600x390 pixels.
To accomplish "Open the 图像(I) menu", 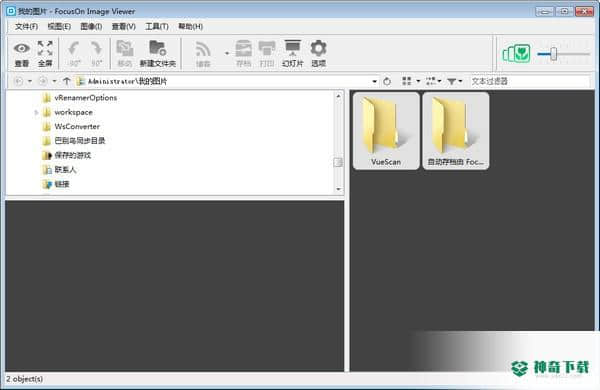I will pyautogui.click(x=91, y=26).
